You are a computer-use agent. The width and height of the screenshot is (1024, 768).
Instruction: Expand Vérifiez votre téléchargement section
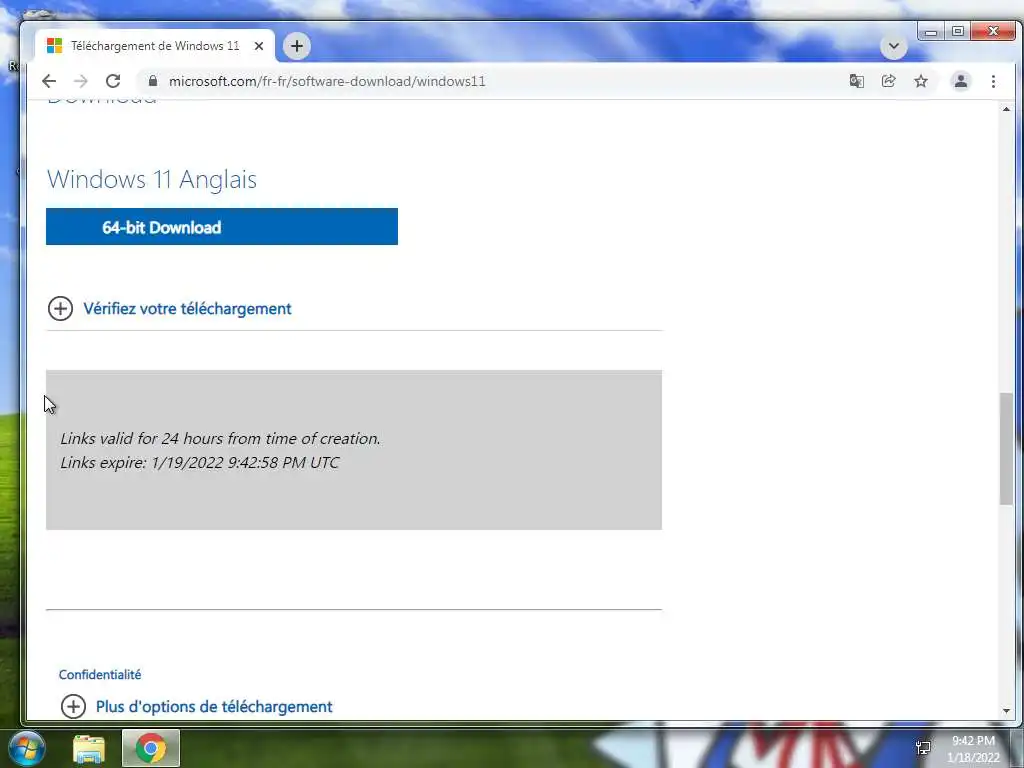click(187, 309)
